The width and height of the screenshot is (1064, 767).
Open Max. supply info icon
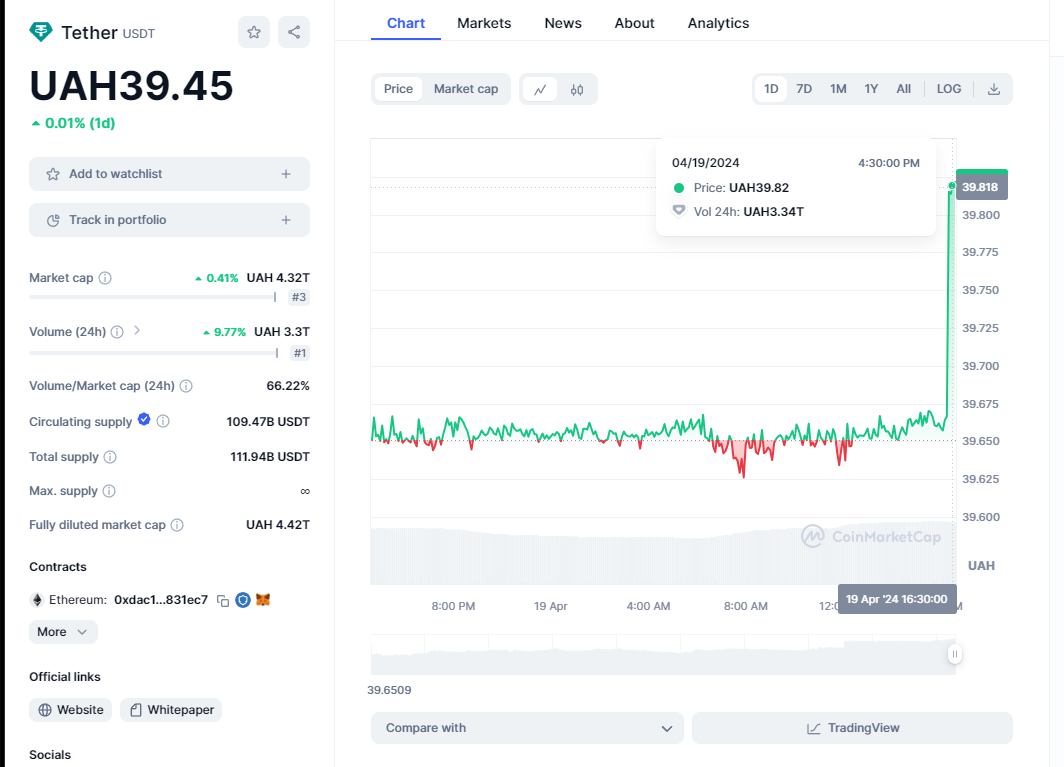point(109,491)
